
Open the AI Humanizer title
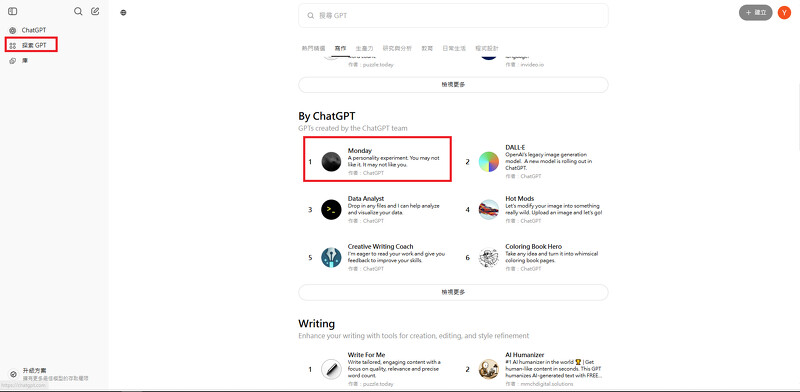point(524,355)
